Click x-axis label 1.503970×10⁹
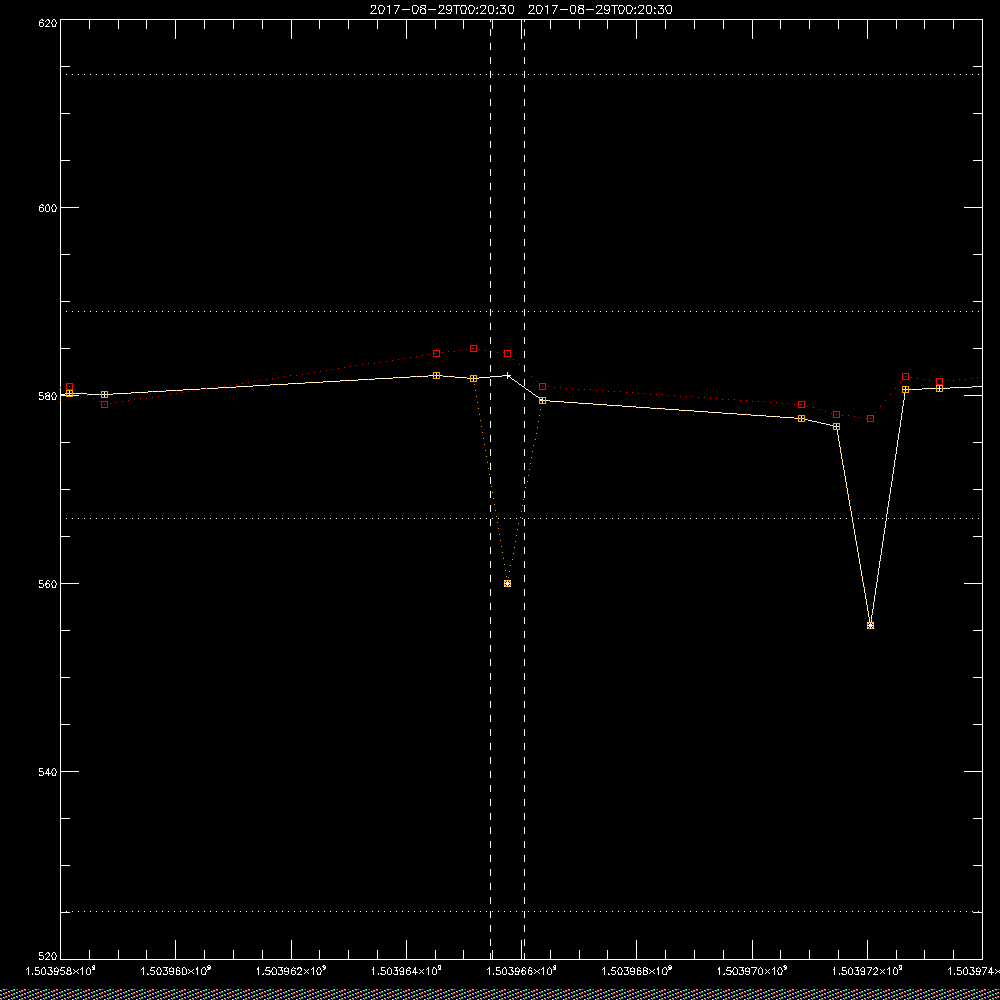Image resolution: width=1000 pixels, height=1000 pixels. [x=753, y=971]
